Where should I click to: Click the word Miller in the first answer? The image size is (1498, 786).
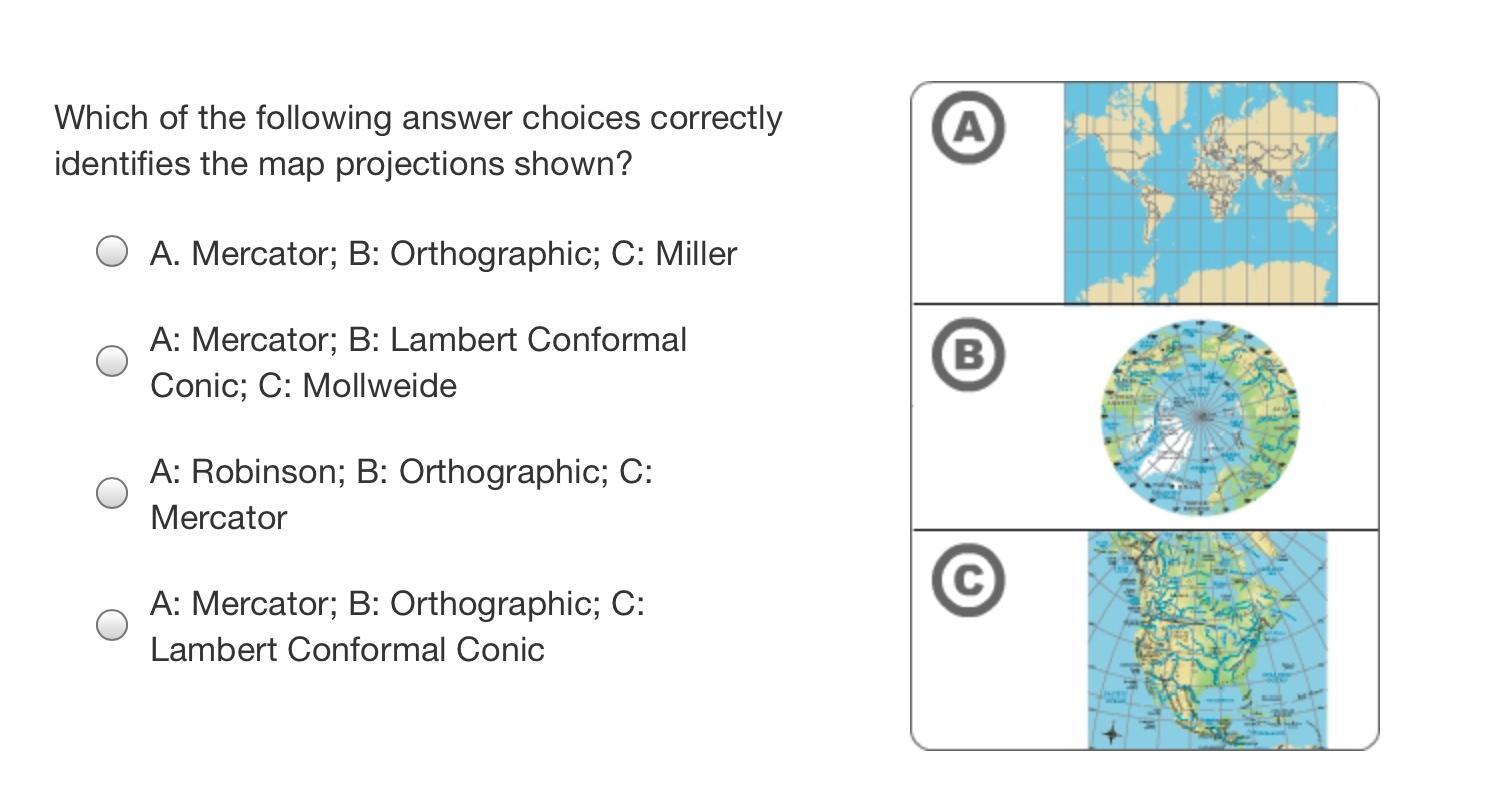click(696, 254)
